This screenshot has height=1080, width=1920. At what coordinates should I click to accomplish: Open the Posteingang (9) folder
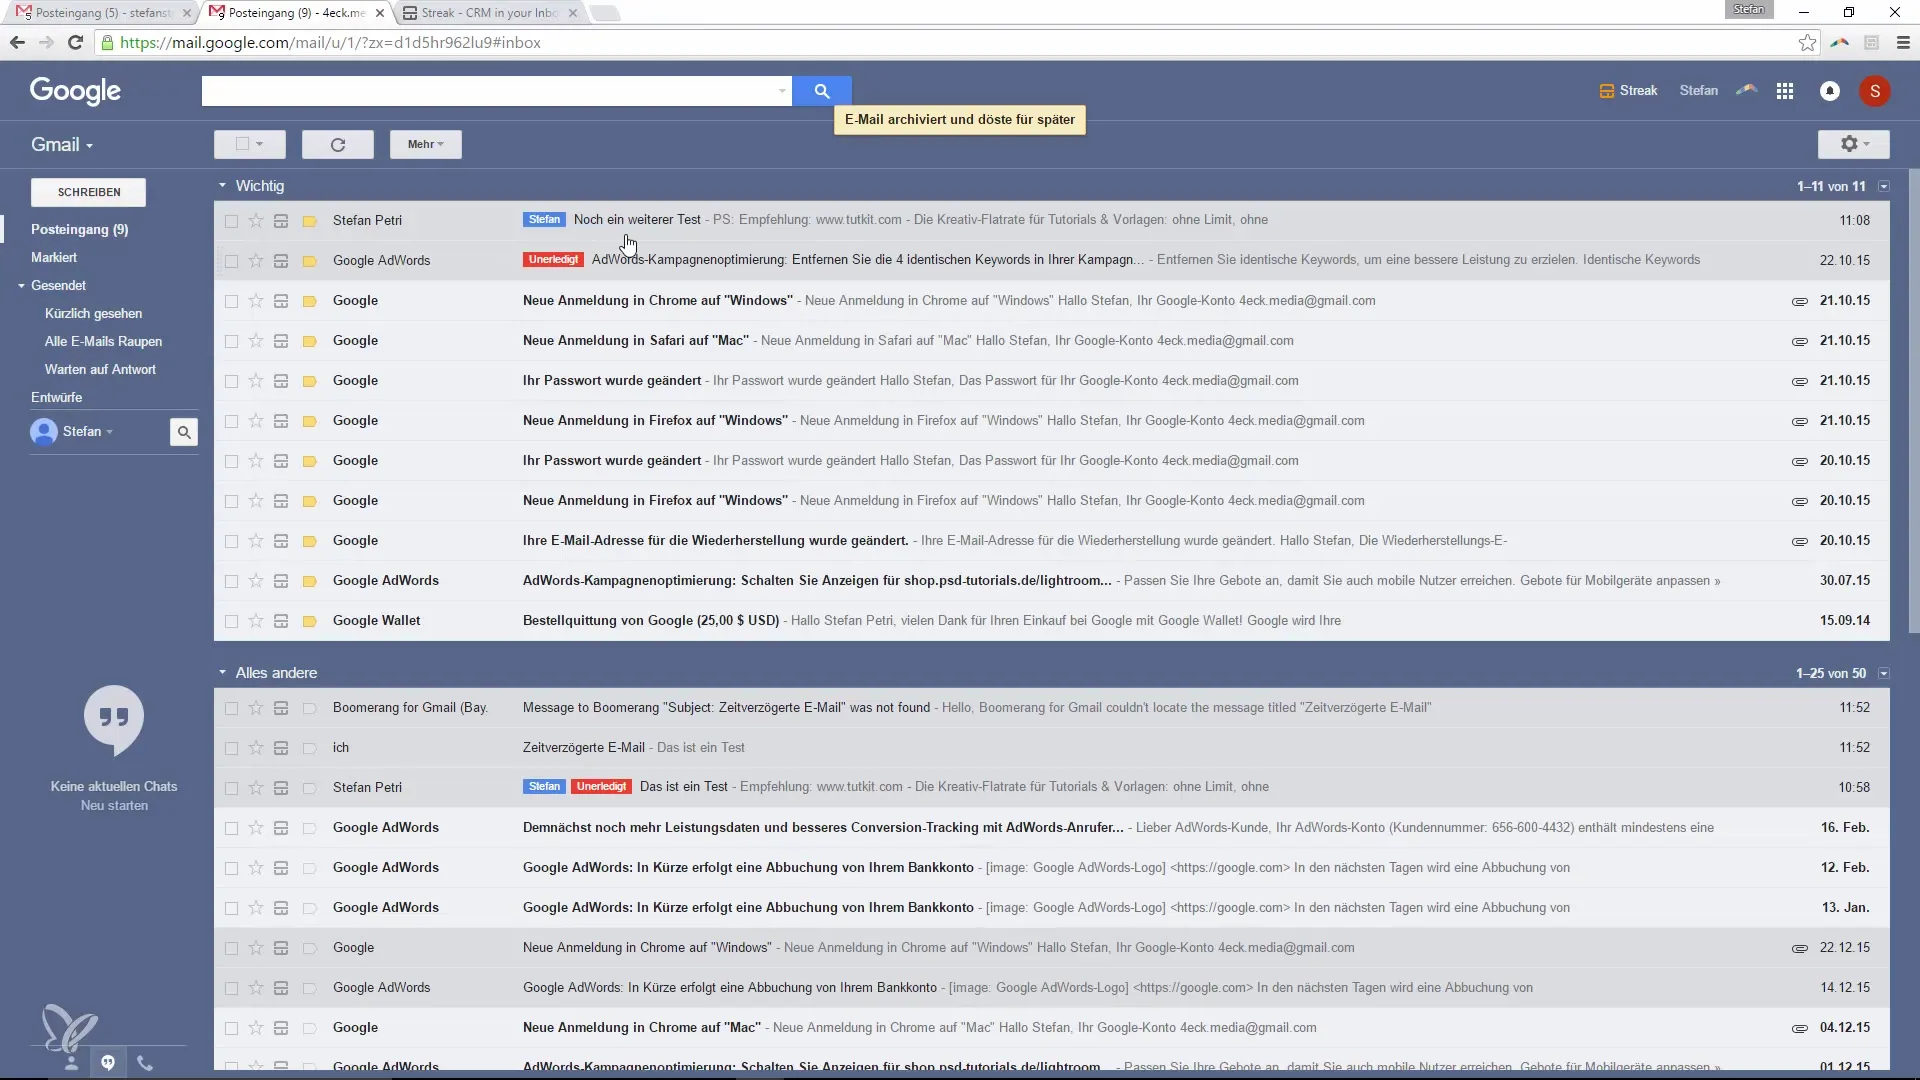(x=80, y=229)
